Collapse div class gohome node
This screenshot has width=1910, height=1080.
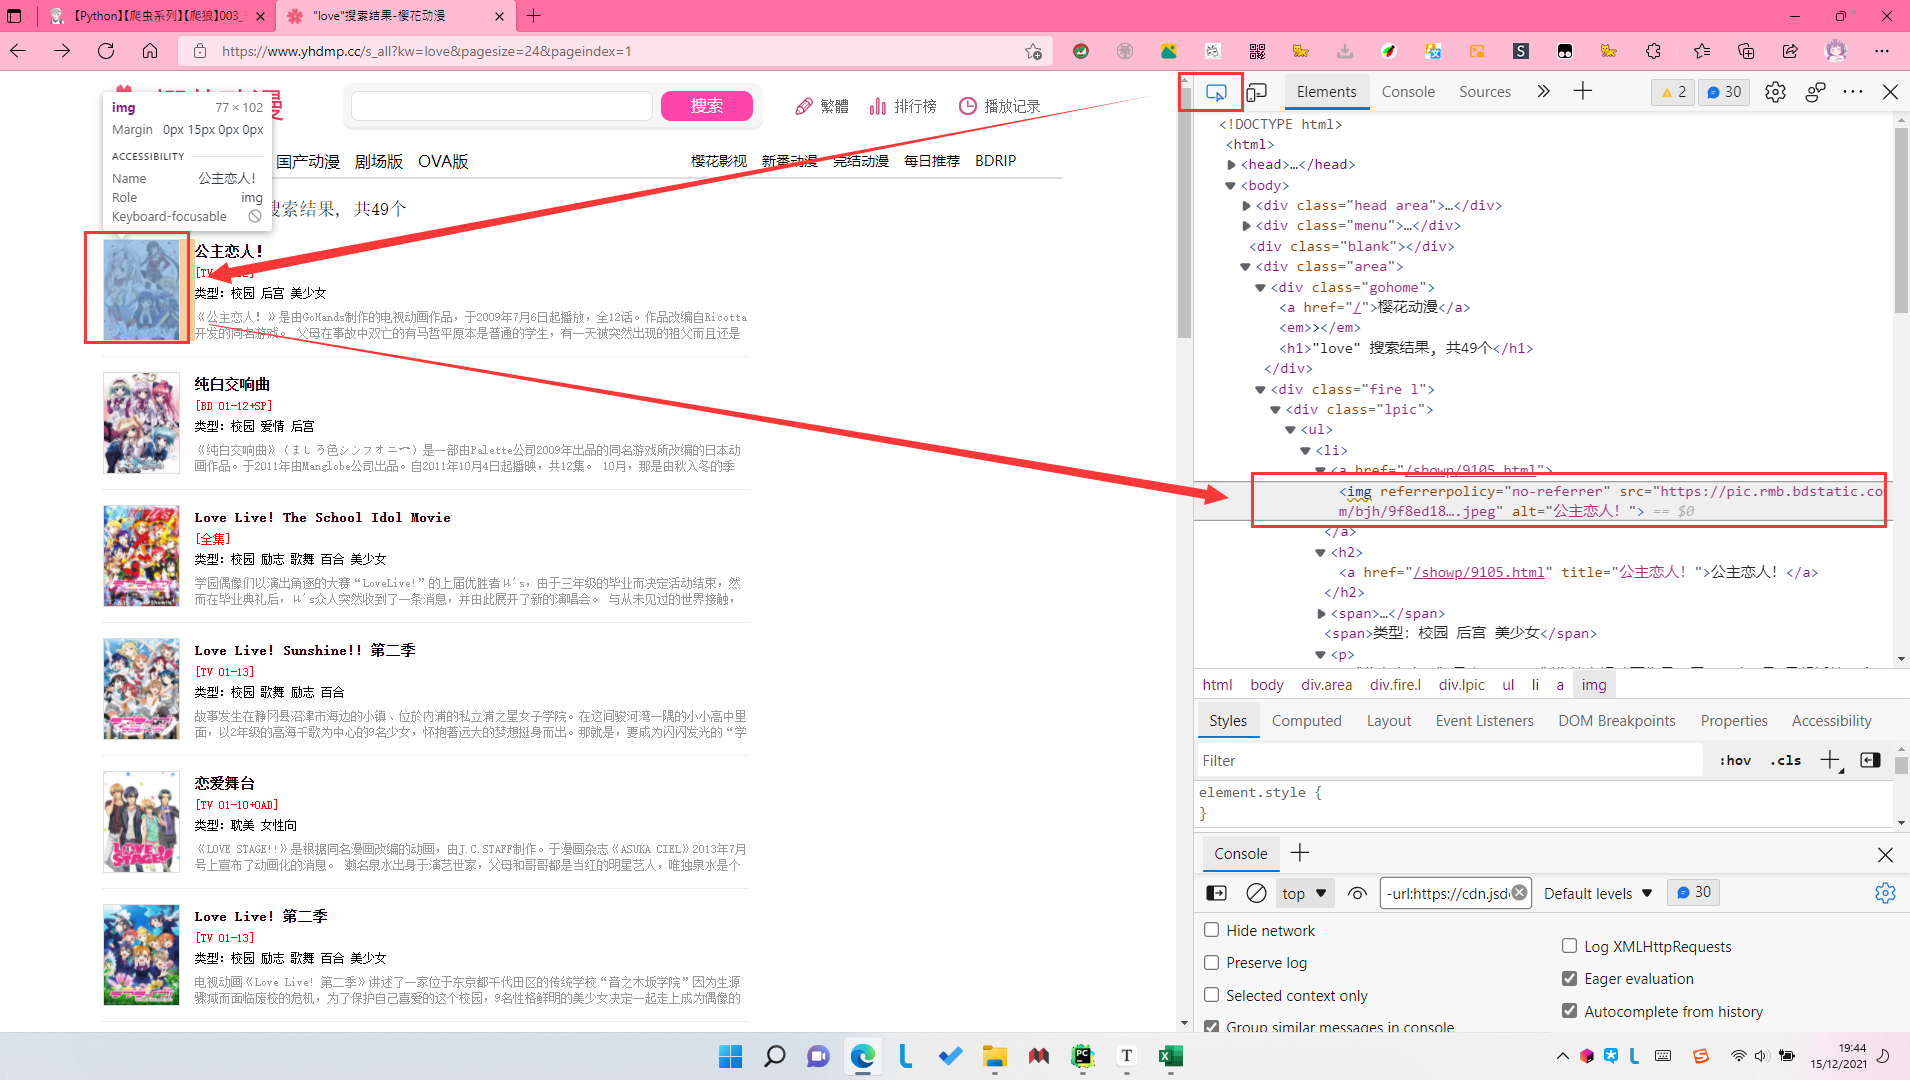pos(1260,288)
